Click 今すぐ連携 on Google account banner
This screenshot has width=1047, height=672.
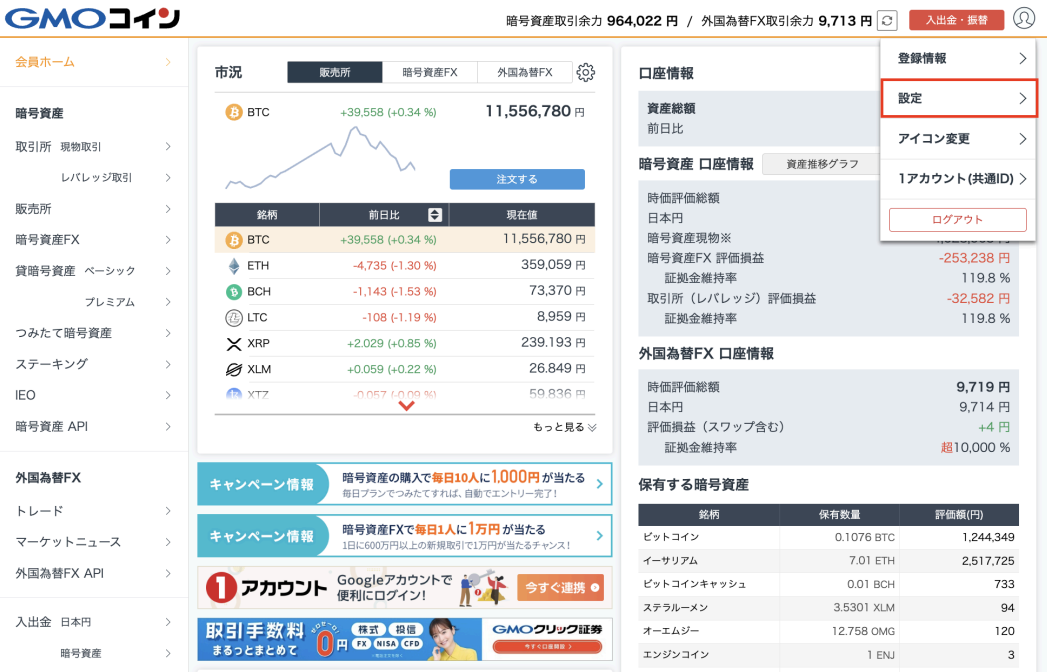[560, 588]
